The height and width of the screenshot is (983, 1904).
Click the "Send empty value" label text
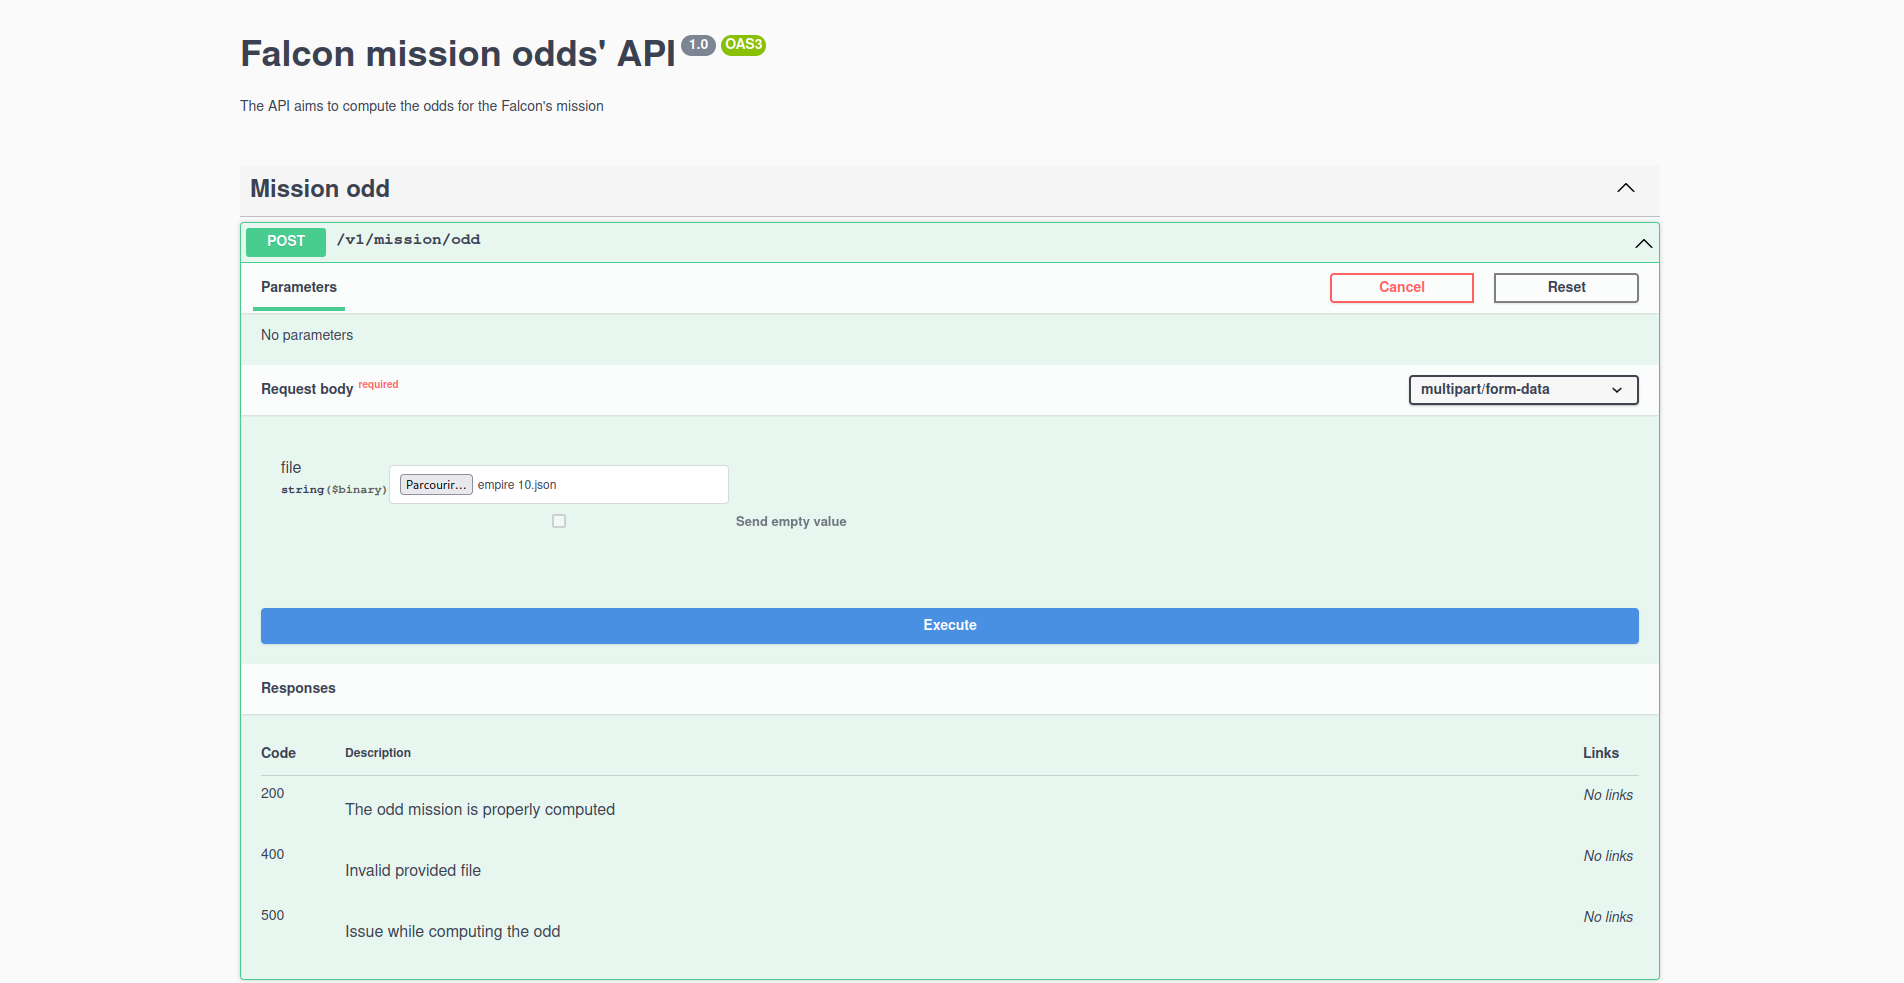[x=791, y=522]
